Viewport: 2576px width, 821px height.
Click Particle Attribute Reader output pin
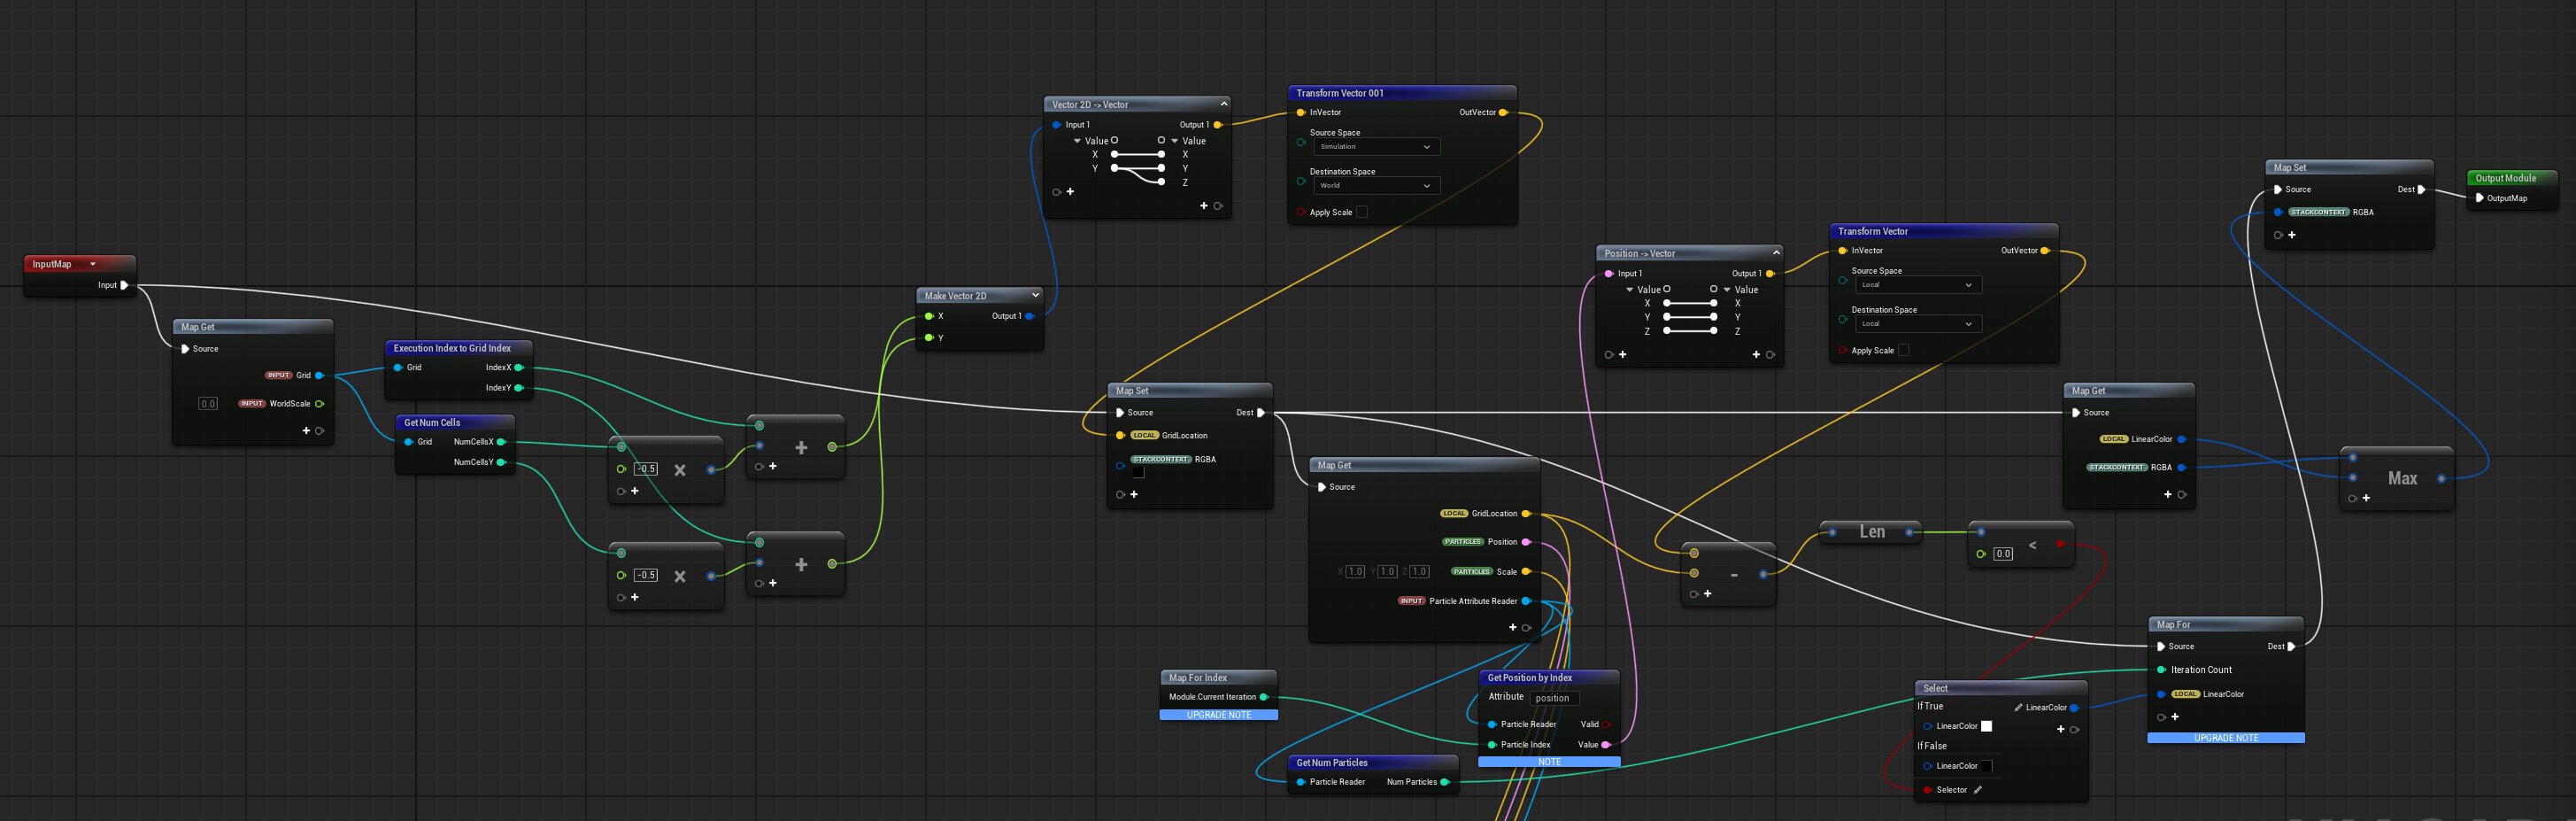coord(1526,601)
